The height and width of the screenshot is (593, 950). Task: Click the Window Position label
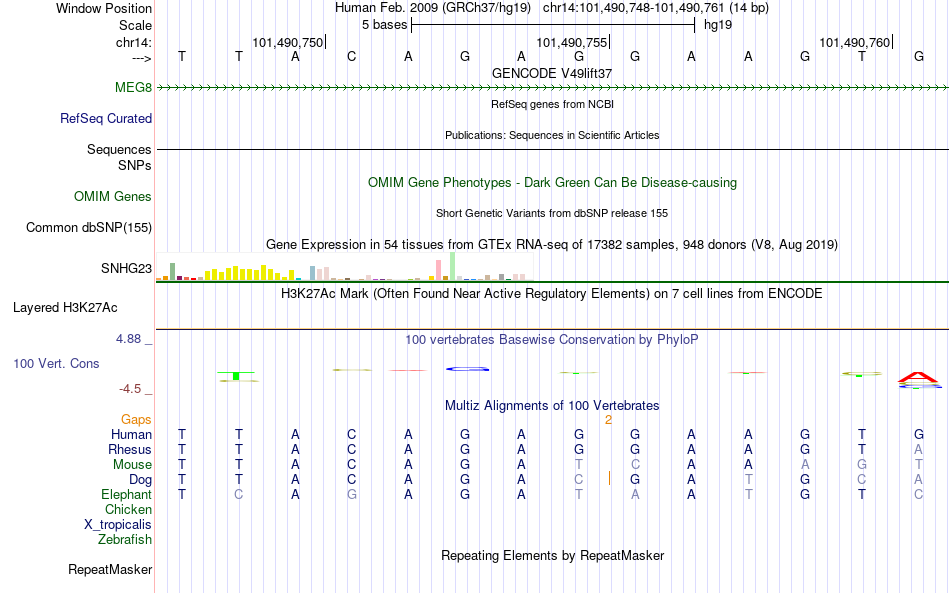(x=104, y=8)
